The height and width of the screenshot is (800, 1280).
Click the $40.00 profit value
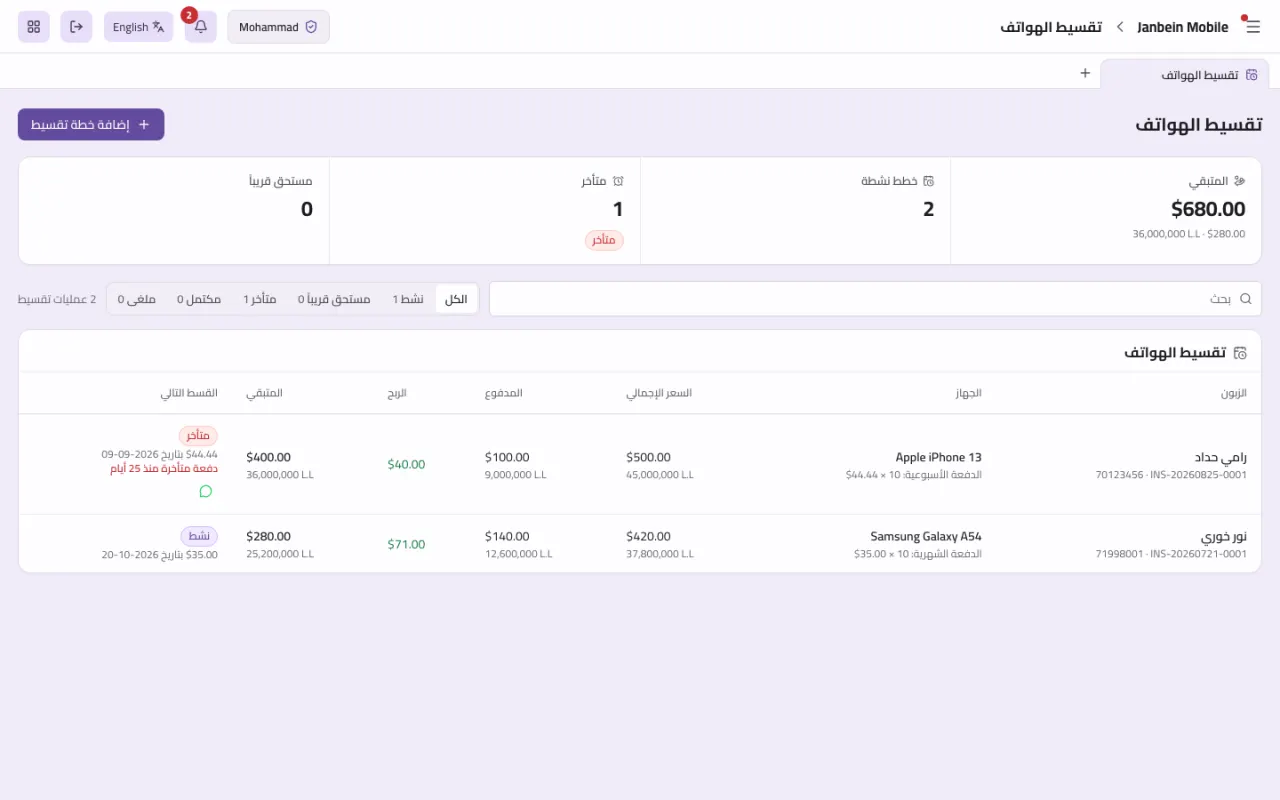click(x=406, y=464)
